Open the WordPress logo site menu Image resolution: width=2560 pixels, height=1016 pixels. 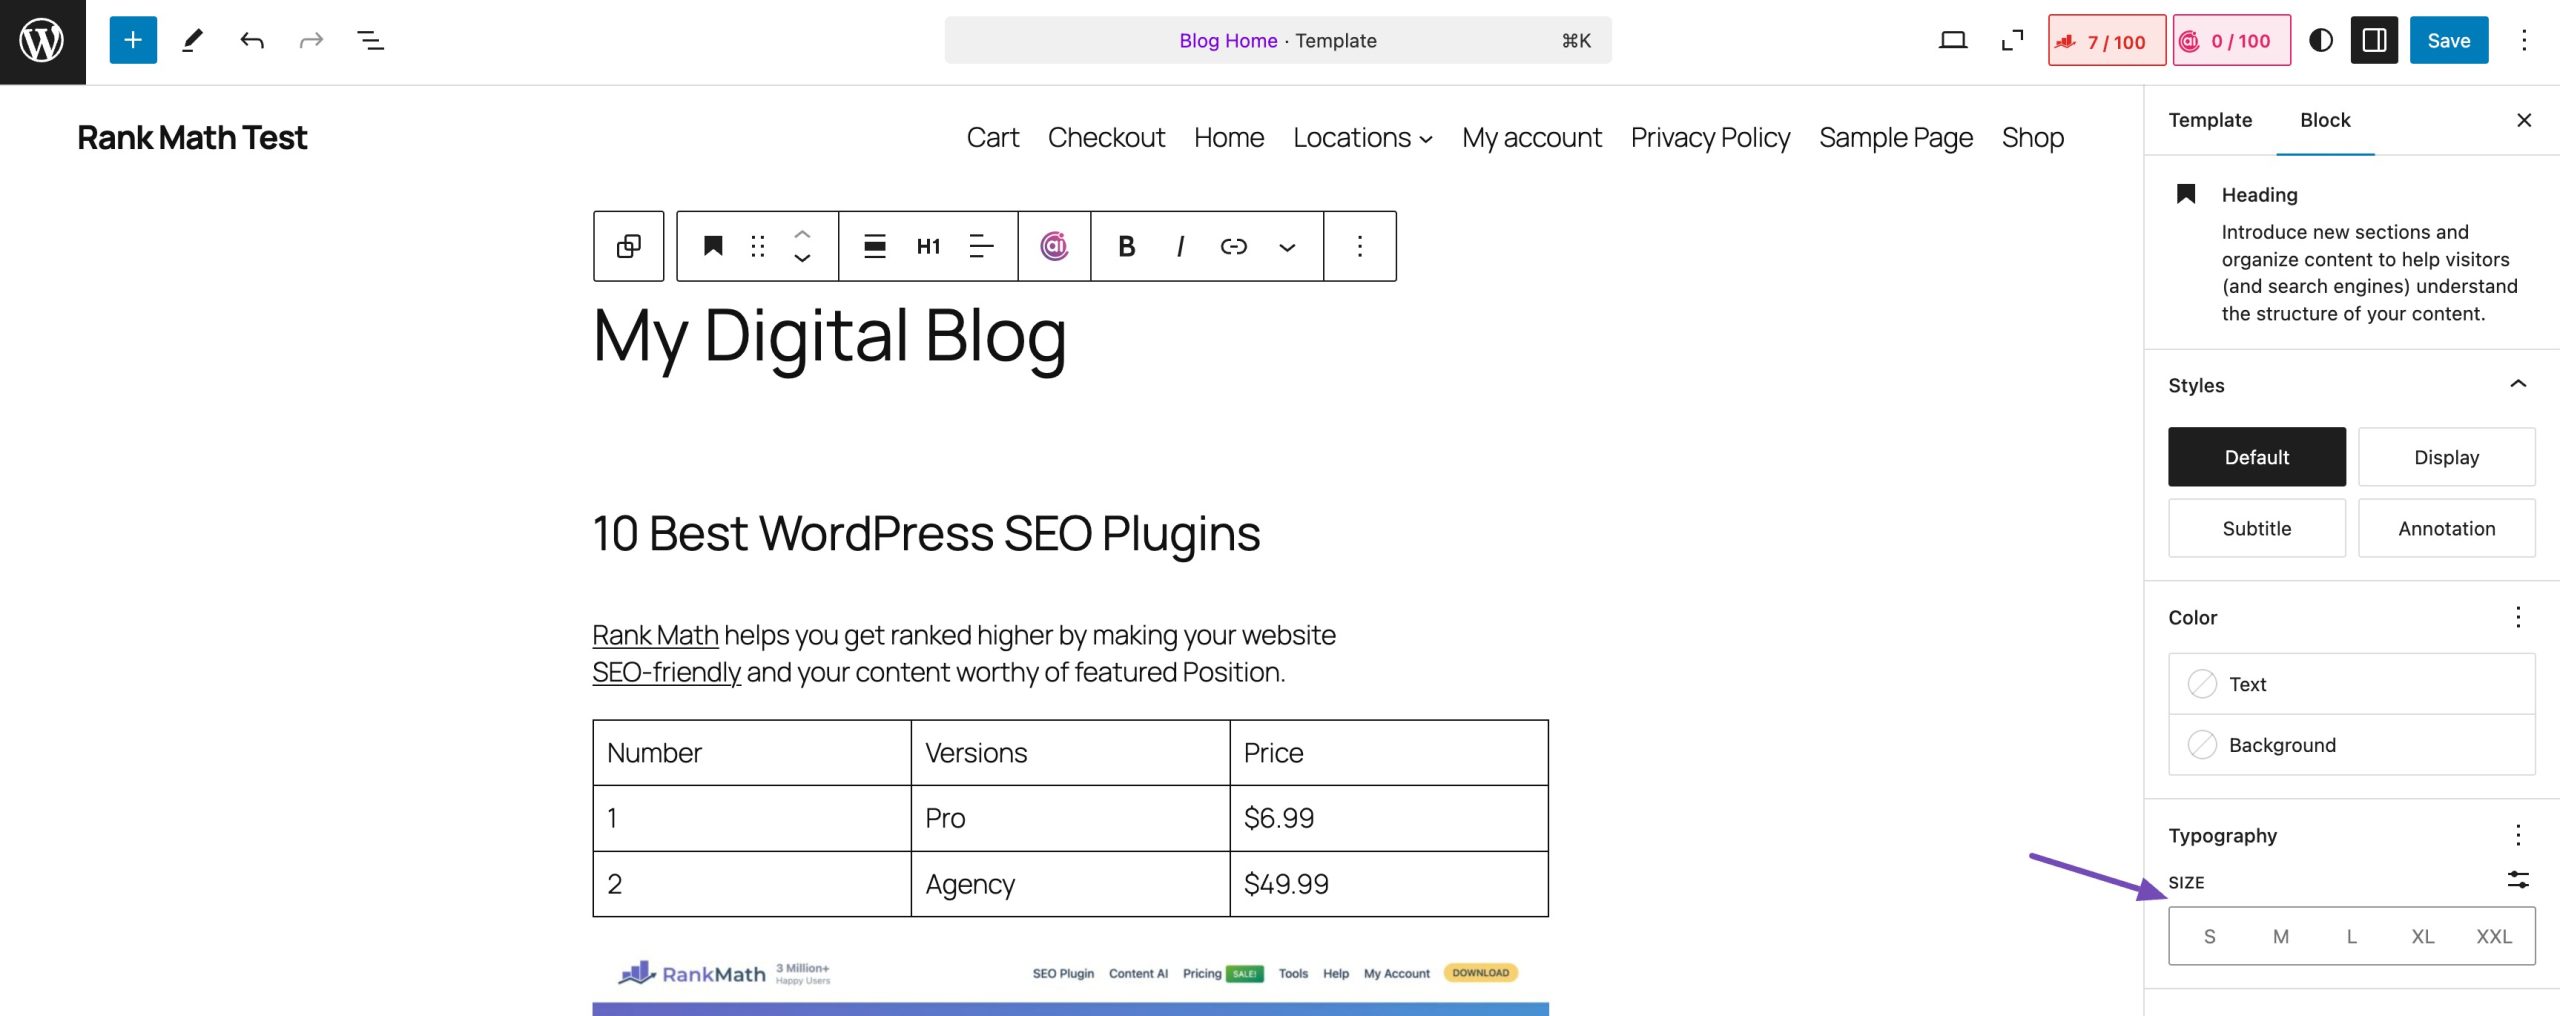coord(42,41)
